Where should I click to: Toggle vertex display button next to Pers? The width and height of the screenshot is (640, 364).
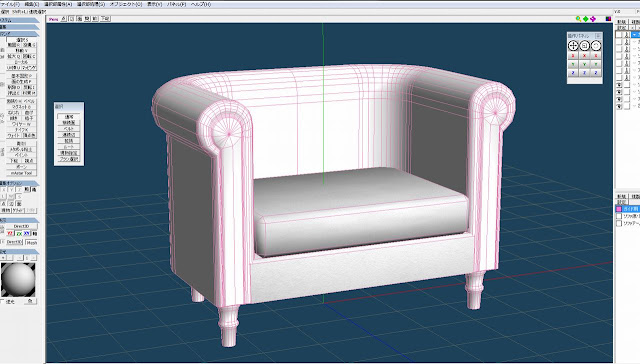(64, 19)
